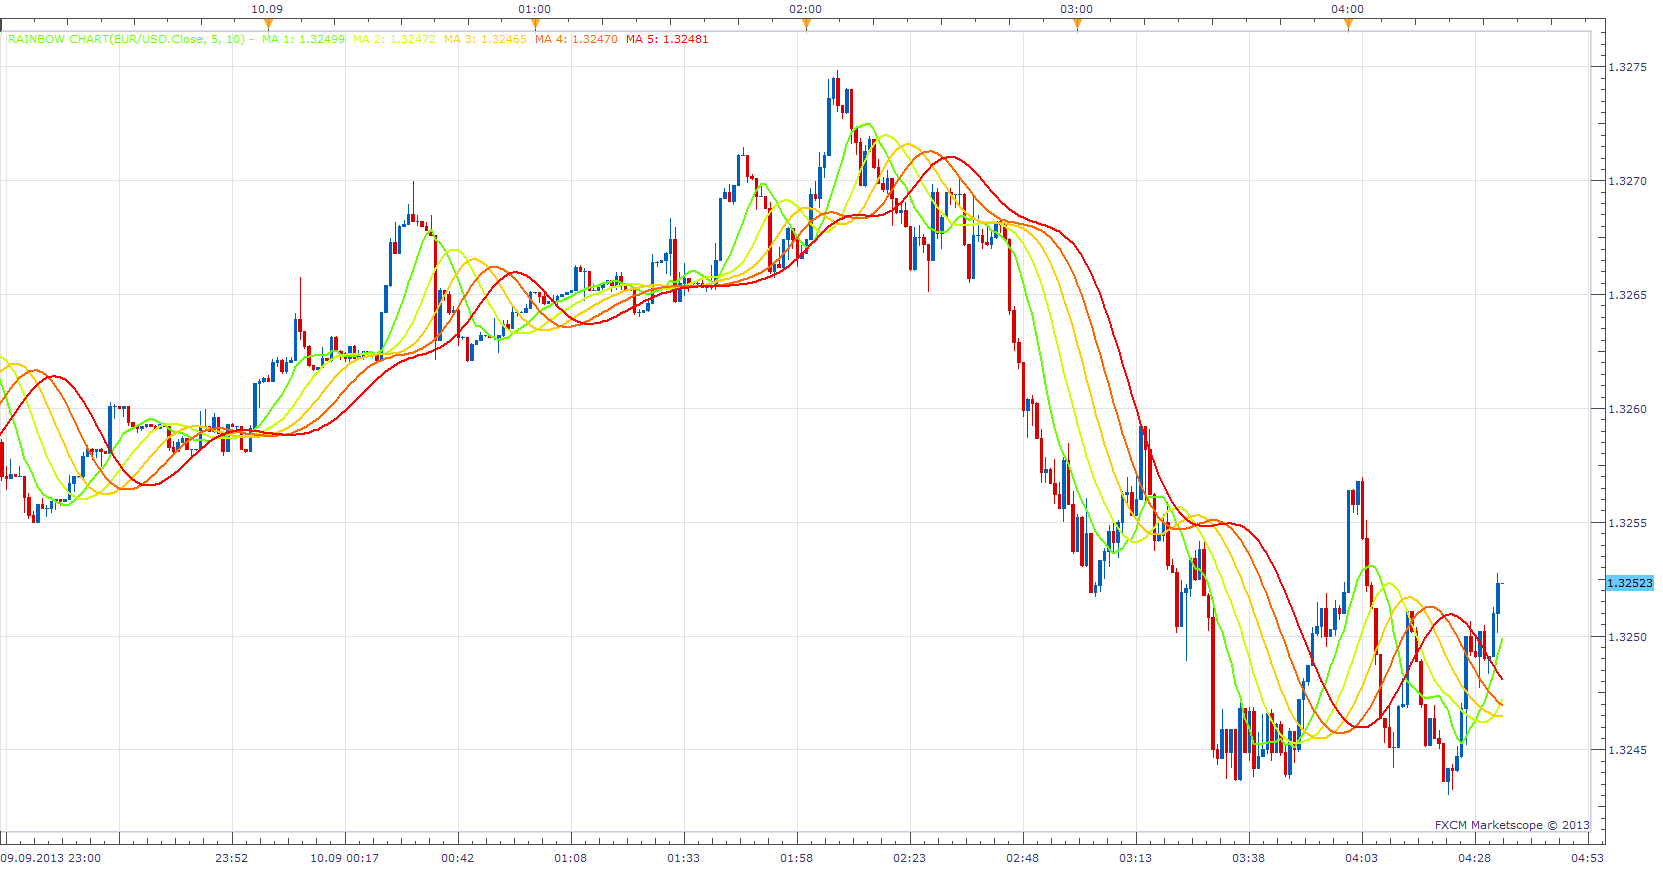
Task: Click the 09.09.2013 23:00 time label
Action: (x=51, y=858)
